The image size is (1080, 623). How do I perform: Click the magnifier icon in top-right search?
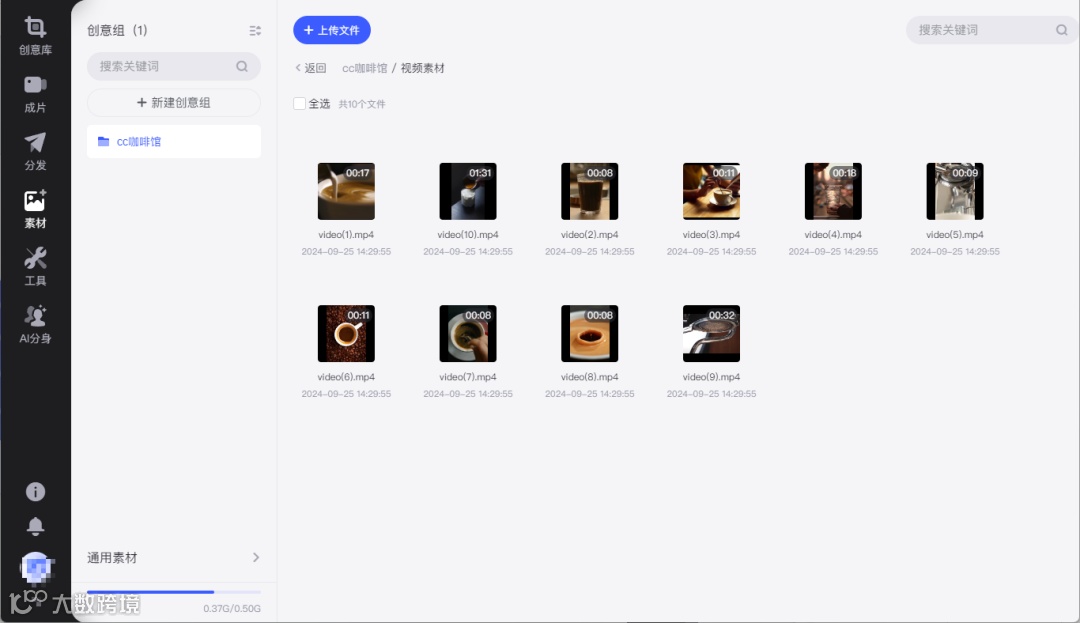[x=1061, y=30]
